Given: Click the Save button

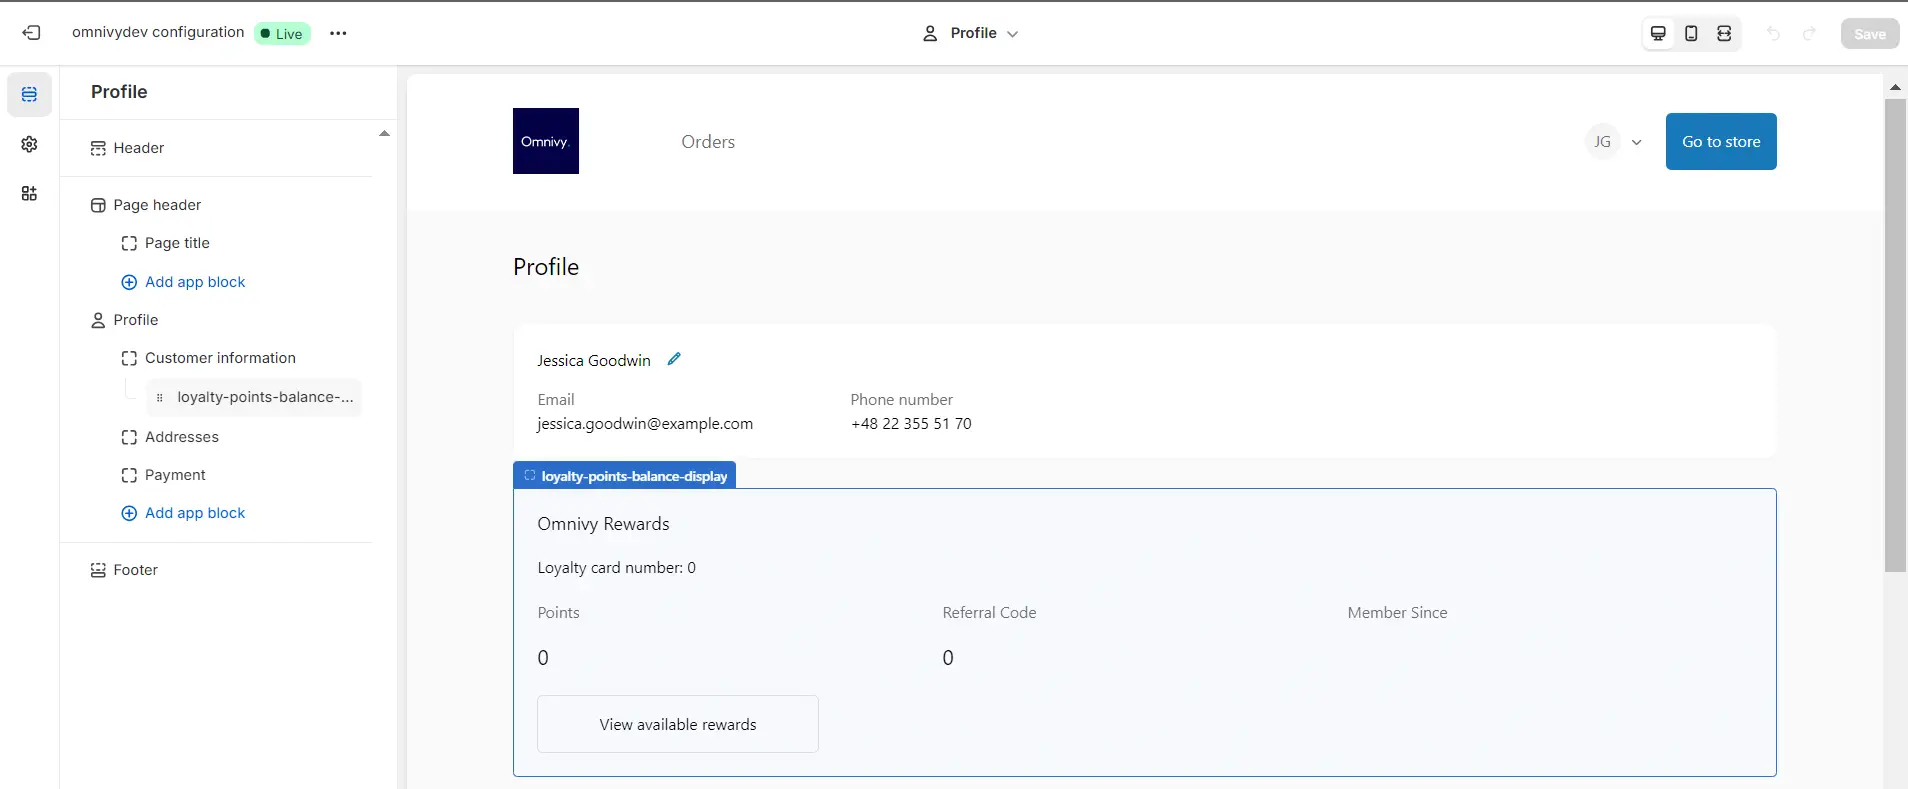Looking at the screenshot, I should pyautogui.click(x=1869, y=33).
